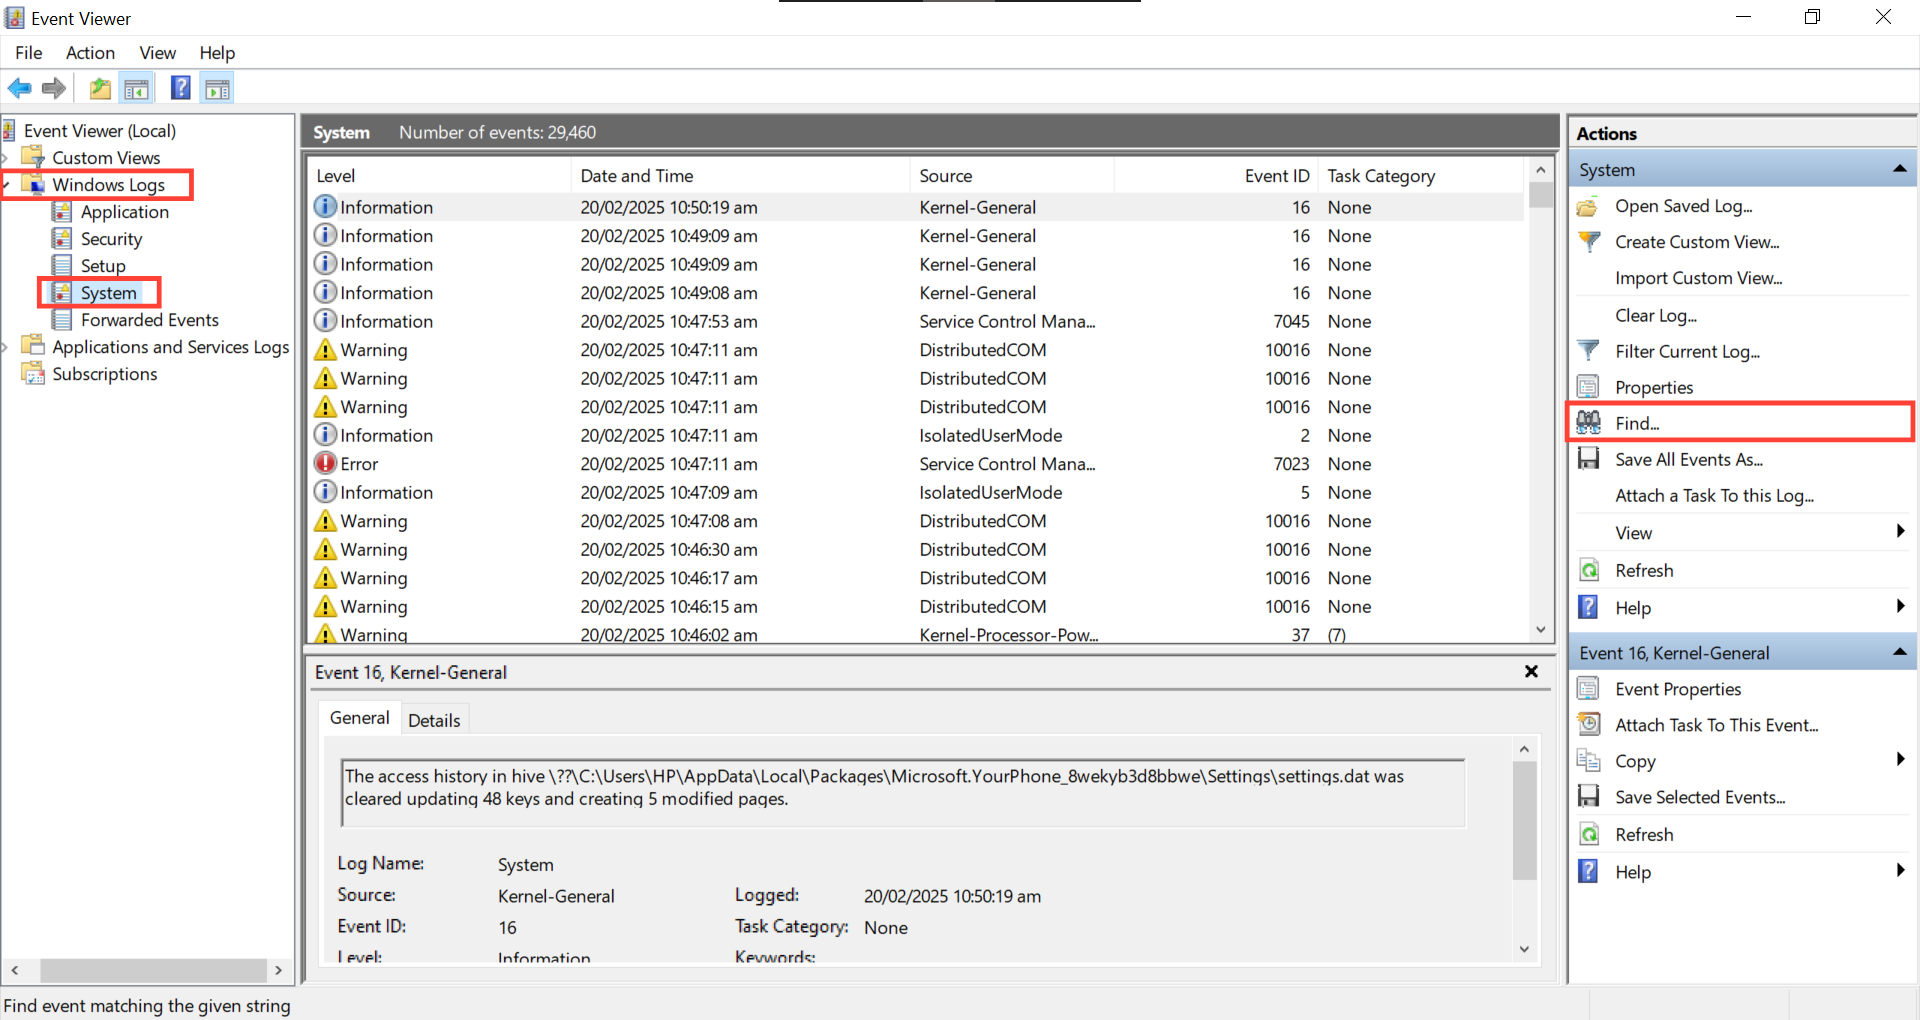
Task: Collapse the System section in Actions pane
Action: tap(1899, 170)
